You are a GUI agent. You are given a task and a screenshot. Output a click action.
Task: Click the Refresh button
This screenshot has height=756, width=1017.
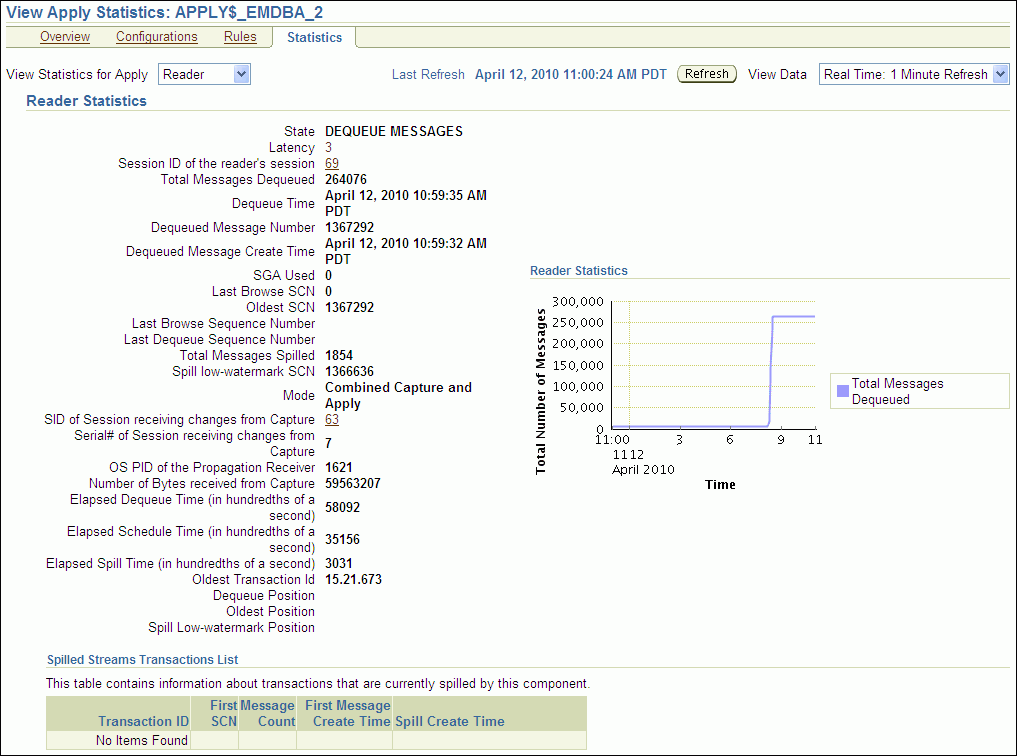707,74
